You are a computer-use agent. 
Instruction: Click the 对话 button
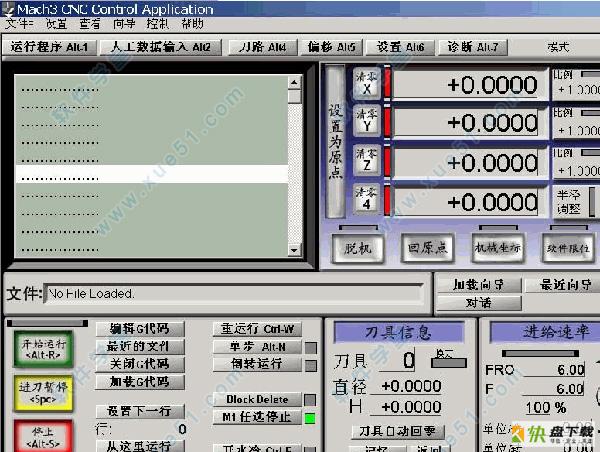(479, 303)
